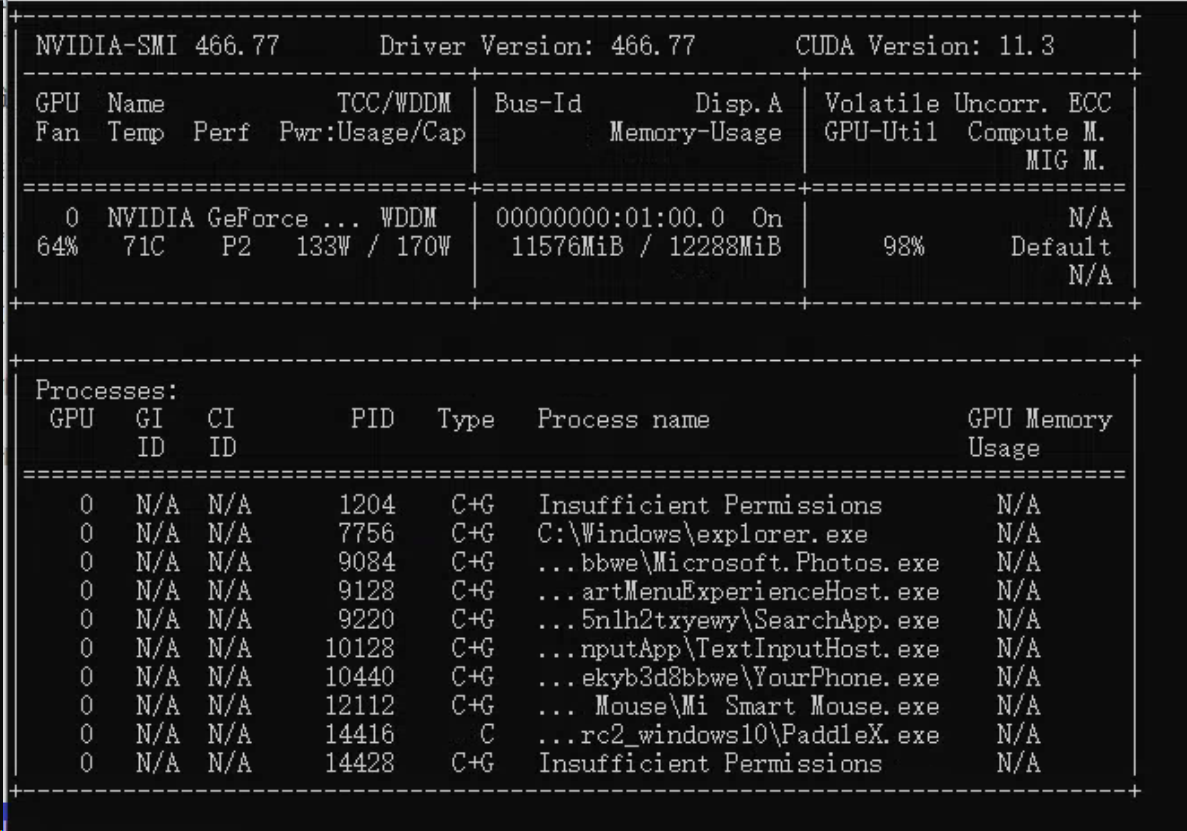Click the GPU Memory Usage column header
The width and height of the screenshot is (1187, 831).
[1039, 434]
